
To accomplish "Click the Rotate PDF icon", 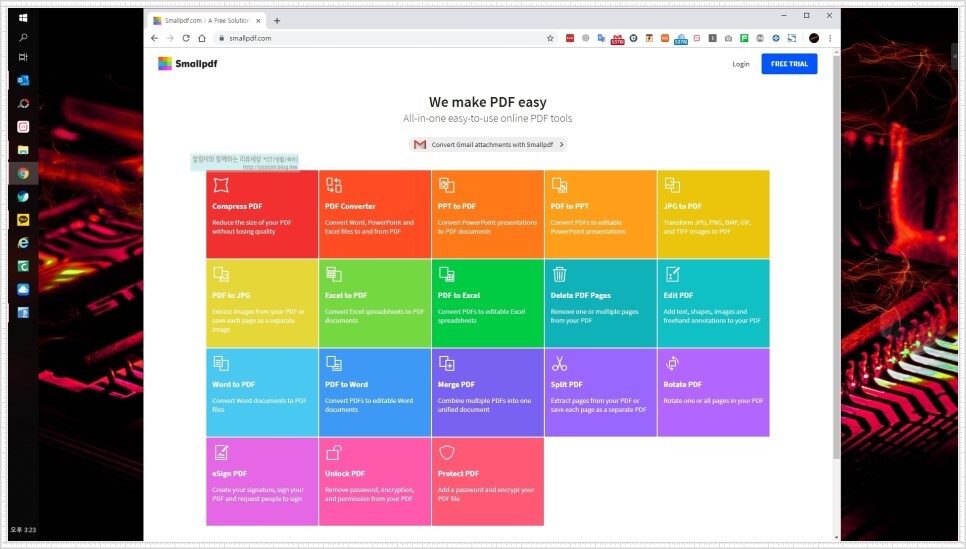I will 672,364.
